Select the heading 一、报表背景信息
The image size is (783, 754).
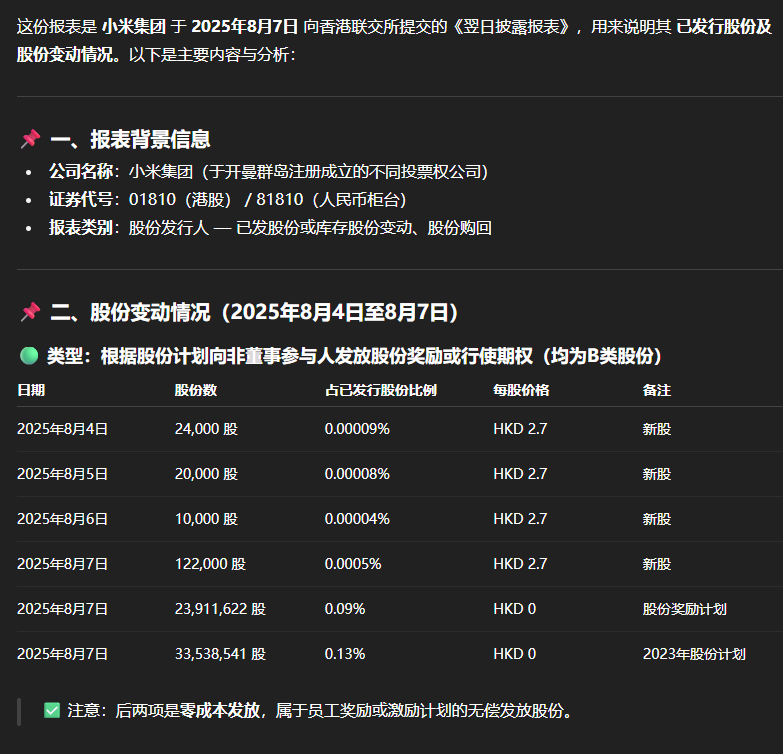click(130, 139)
